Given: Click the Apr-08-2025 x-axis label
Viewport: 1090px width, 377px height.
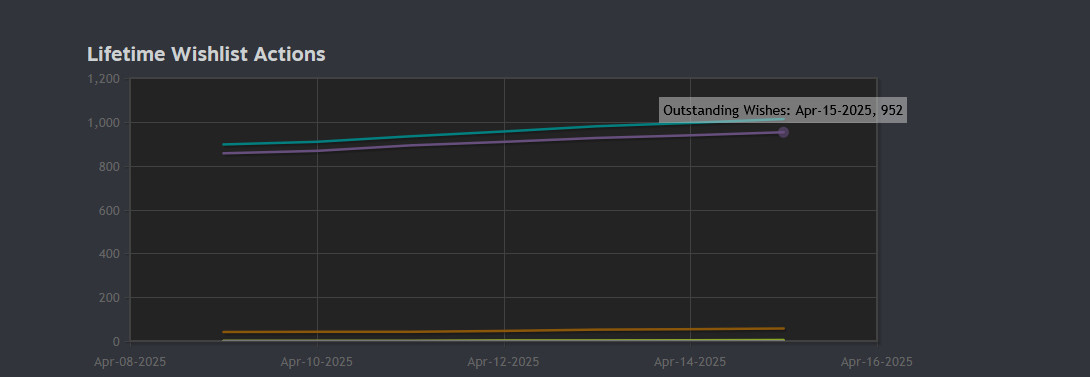Looking at the screenshot, I should (130, 362).
